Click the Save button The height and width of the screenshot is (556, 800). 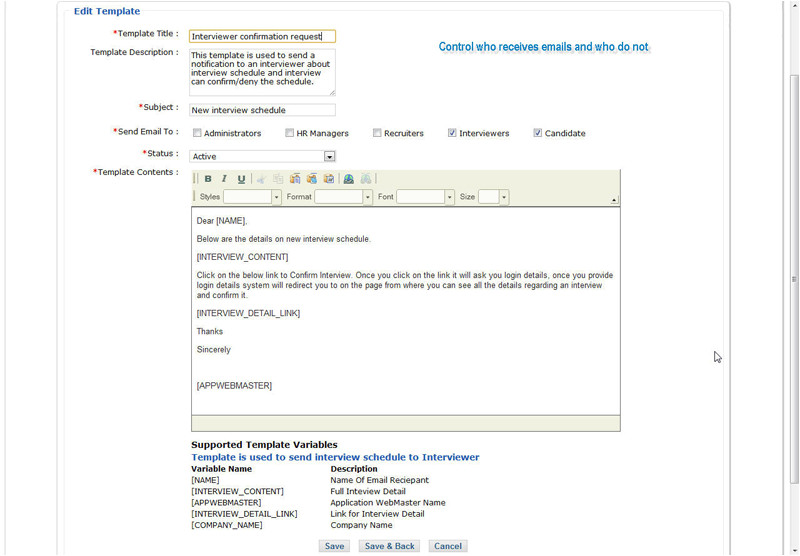point(334,546)
